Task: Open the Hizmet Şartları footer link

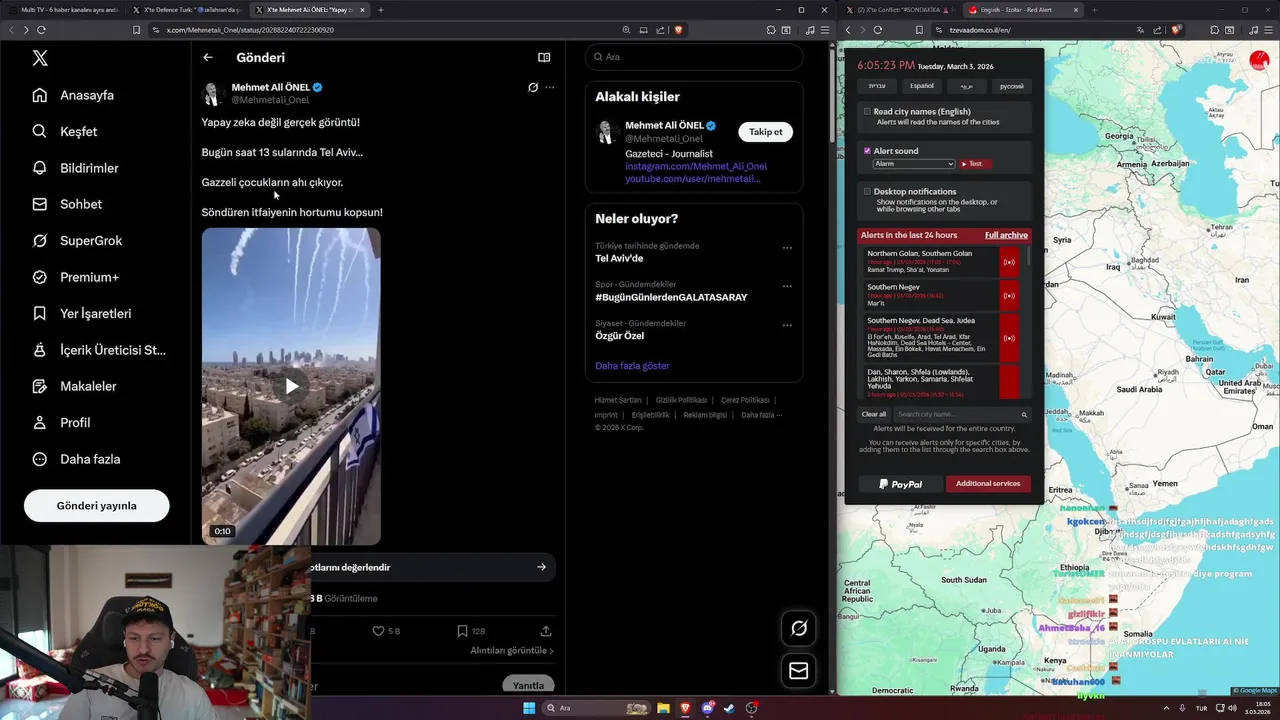Action: [618, 400]
